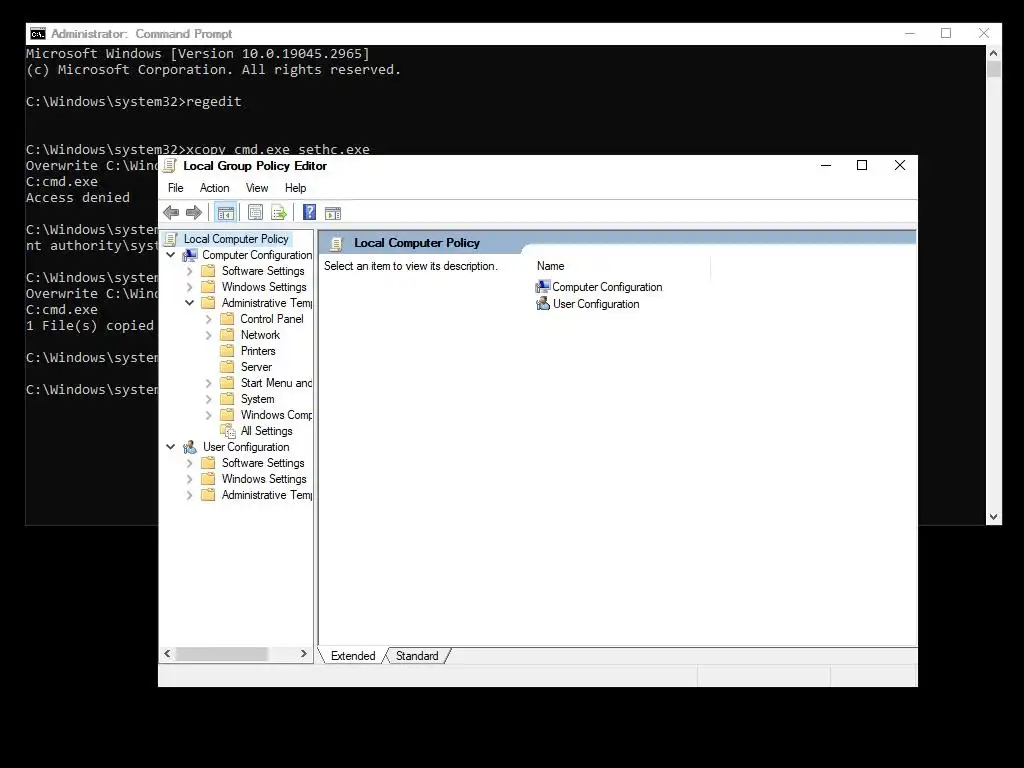The width and height of the screenshot is (1024, 768).
Task: Expand Windows Settings under User Configuration
Action: tap(189, 479)
